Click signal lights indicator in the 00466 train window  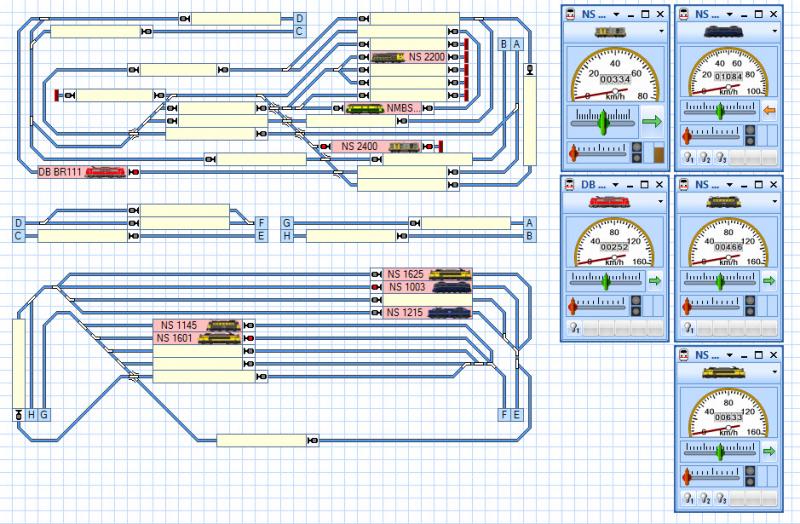[750, 306]
